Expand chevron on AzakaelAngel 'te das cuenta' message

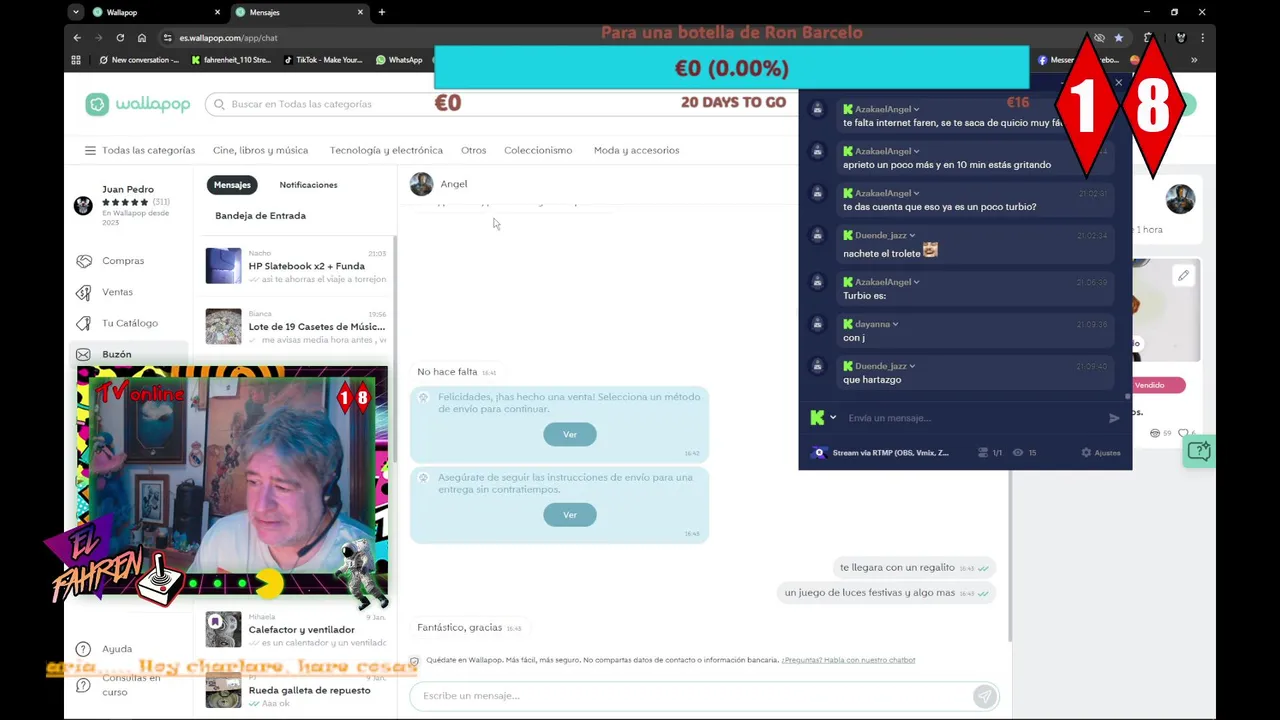[x=916, y=193]
